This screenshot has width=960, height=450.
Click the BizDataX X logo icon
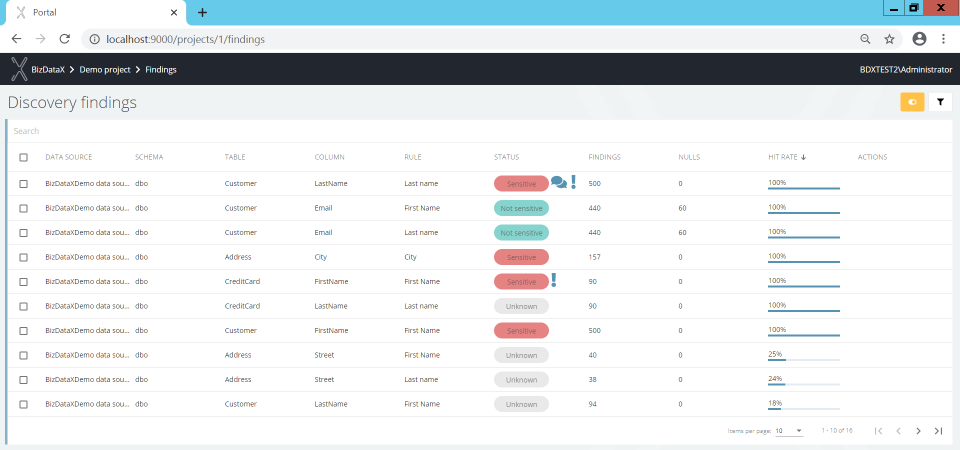point(20,69)
